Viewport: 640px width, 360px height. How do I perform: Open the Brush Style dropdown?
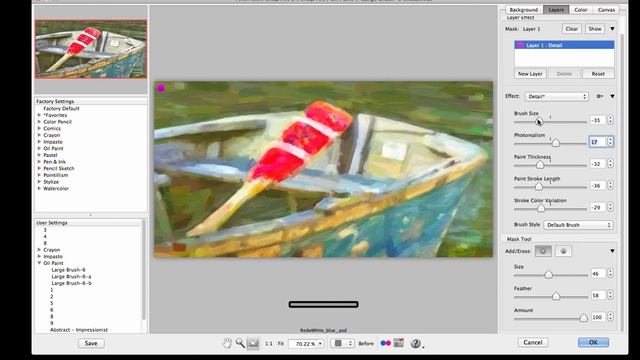[578, 225]
